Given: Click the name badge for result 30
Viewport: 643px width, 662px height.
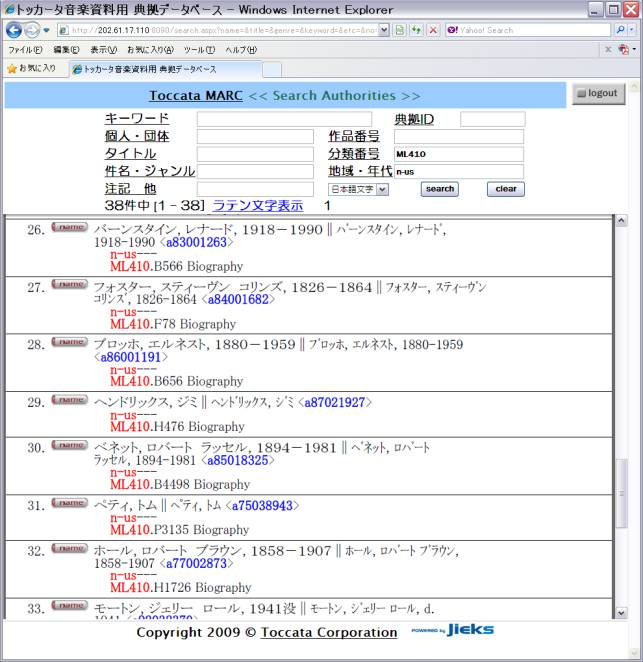Looking at the screenshot, I should coord(70,445).
